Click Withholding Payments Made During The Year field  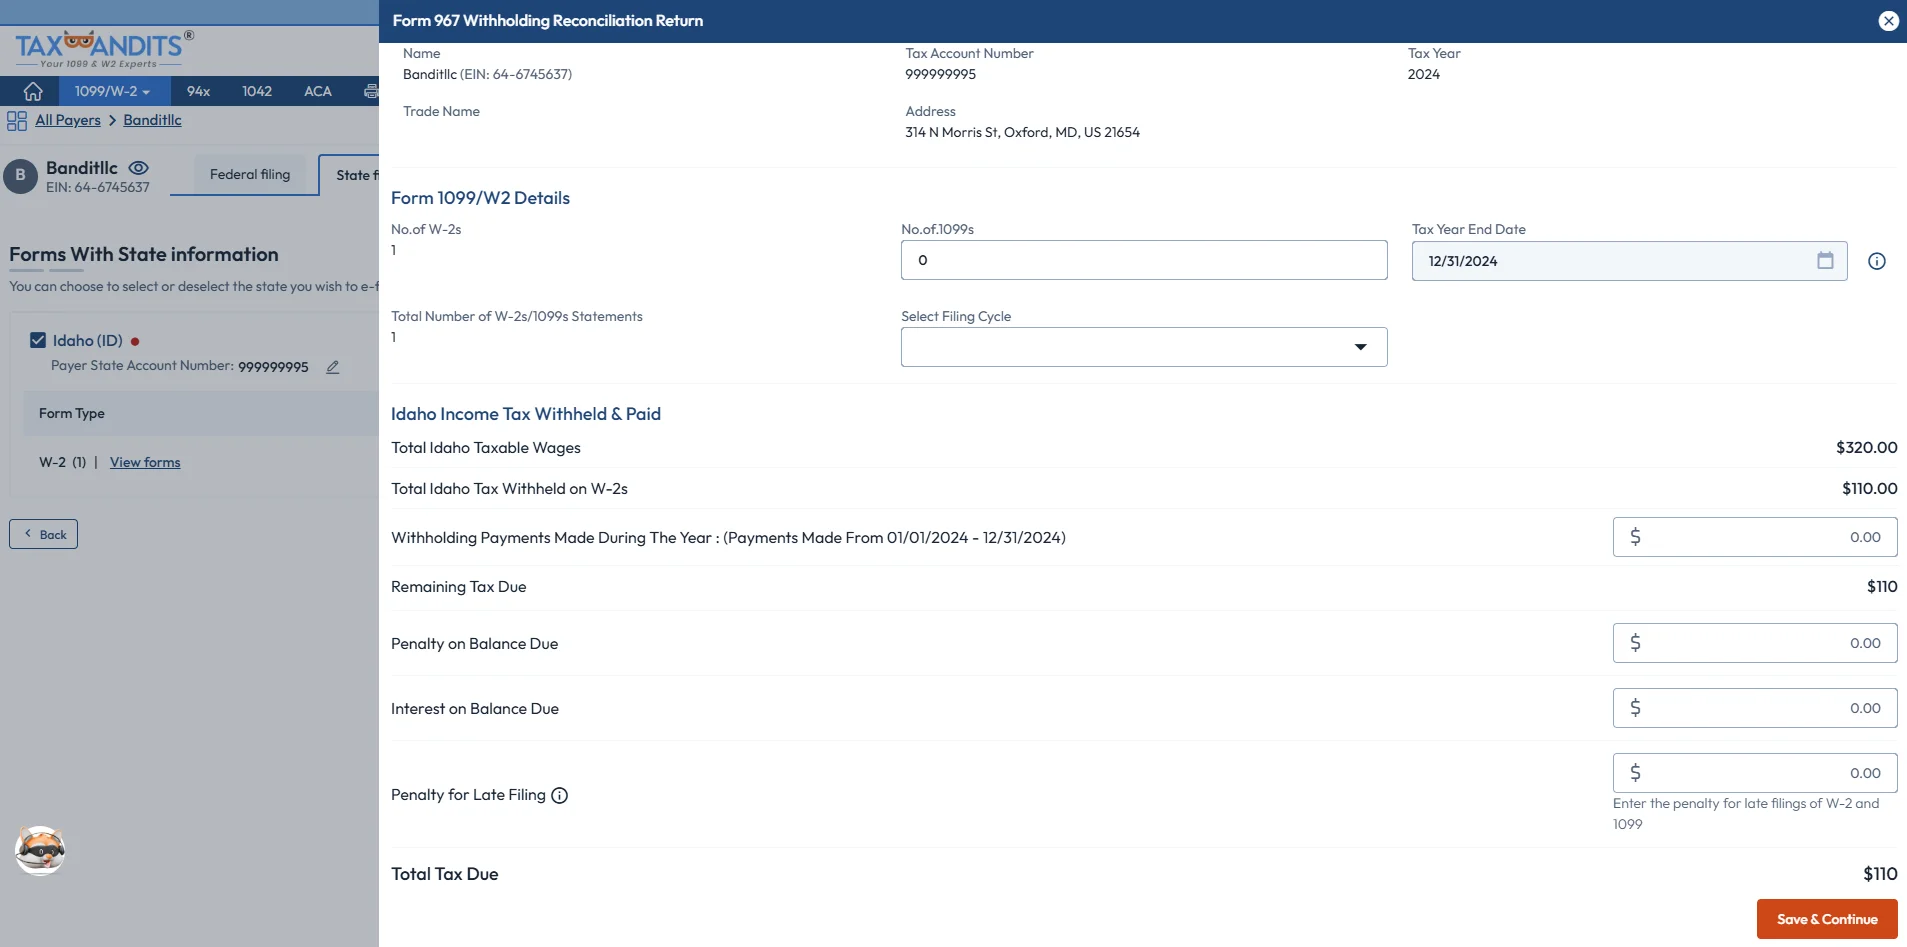(1755, 537)
